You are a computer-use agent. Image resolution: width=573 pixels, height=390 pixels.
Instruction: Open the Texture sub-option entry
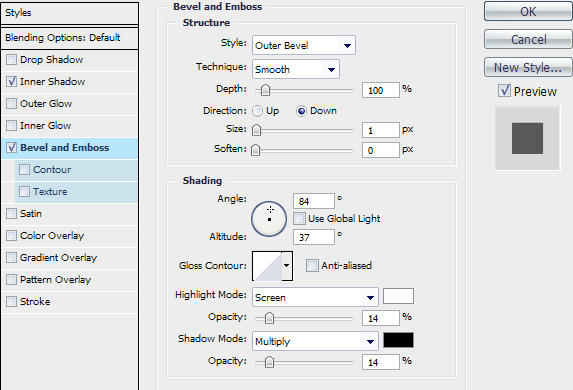click(x=50, y=192)
